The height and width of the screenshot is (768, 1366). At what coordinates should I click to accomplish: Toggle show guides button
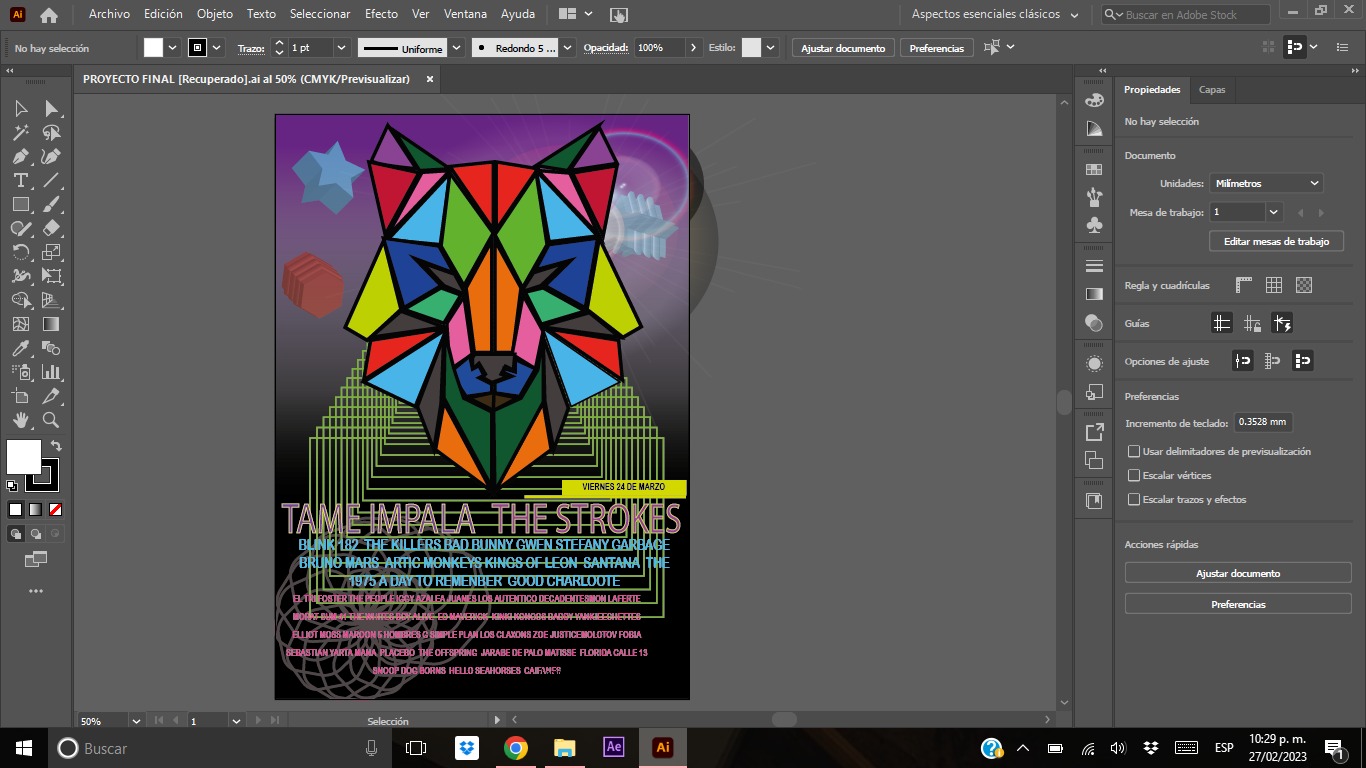pos(1221,323)
